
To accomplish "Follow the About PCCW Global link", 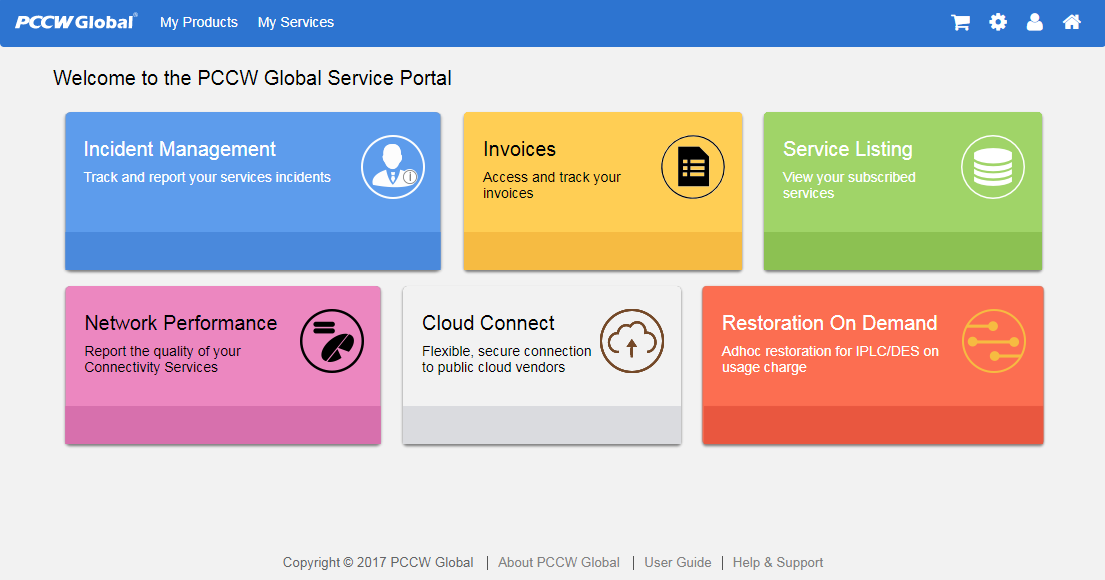I will [x=559, y=562].
